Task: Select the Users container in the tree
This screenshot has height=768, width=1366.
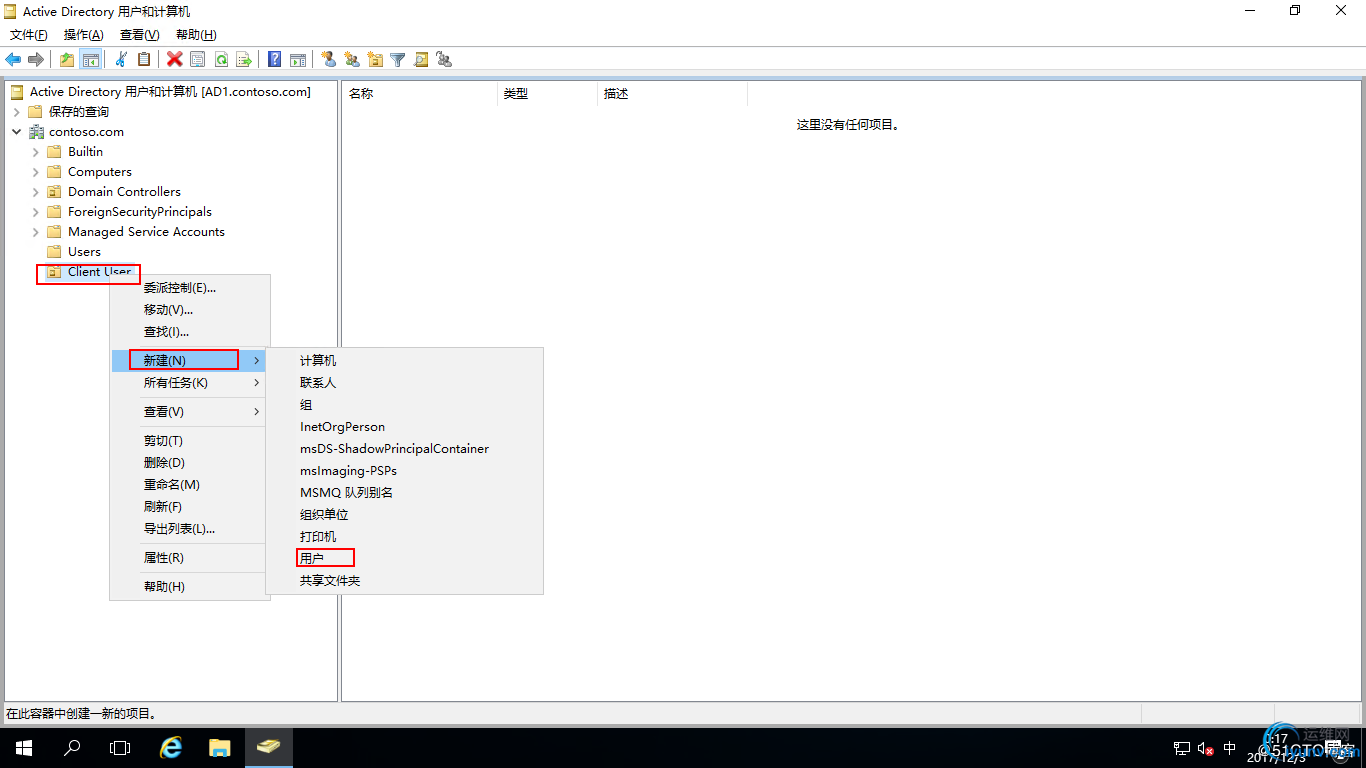Action: pyautogui.click(x=84, y=252)
